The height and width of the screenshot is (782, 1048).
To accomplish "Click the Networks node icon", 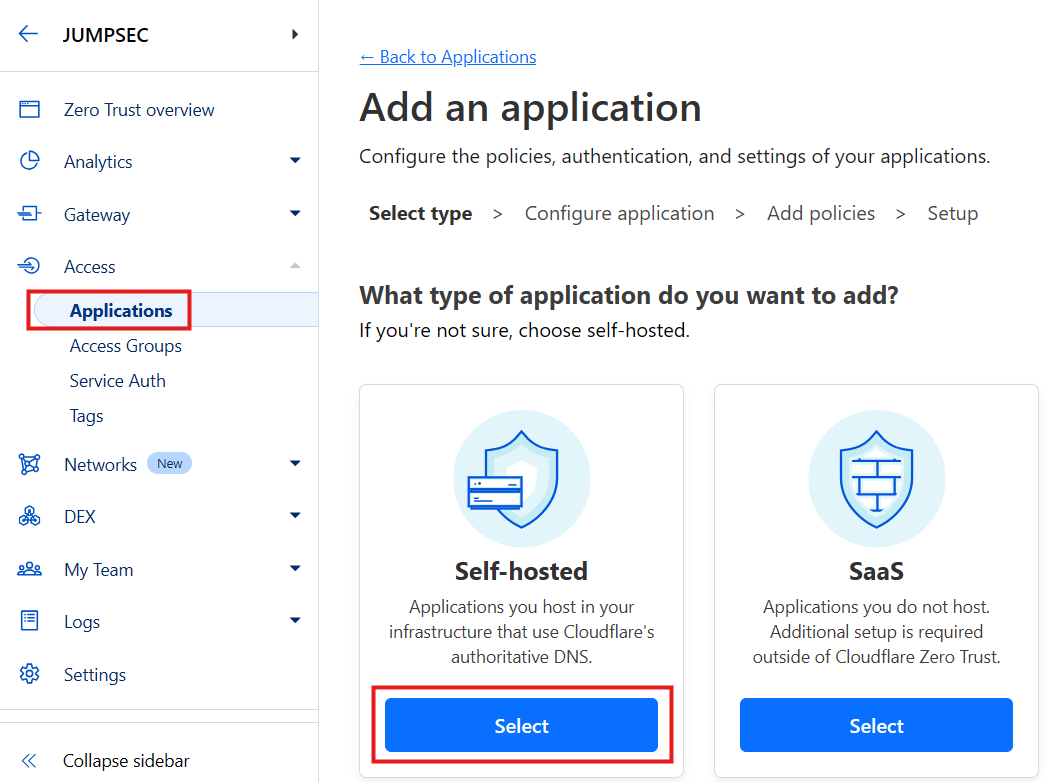I will click(x=29, y=464).
